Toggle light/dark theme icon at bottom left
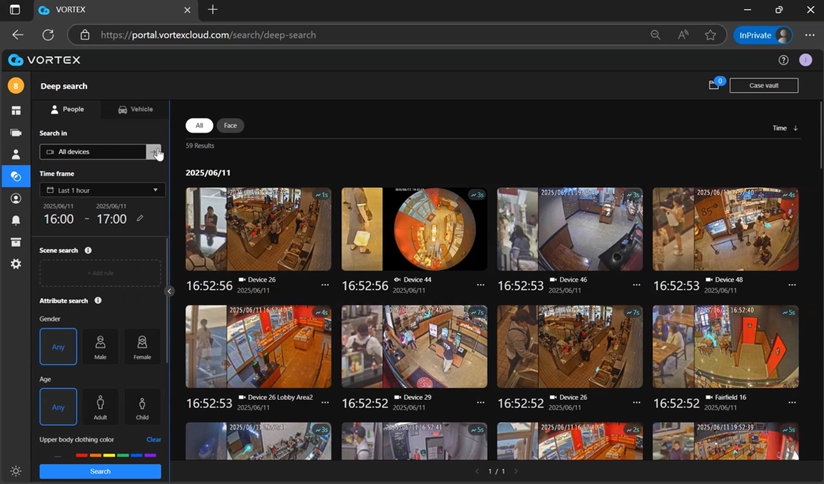 click(16, 471)
